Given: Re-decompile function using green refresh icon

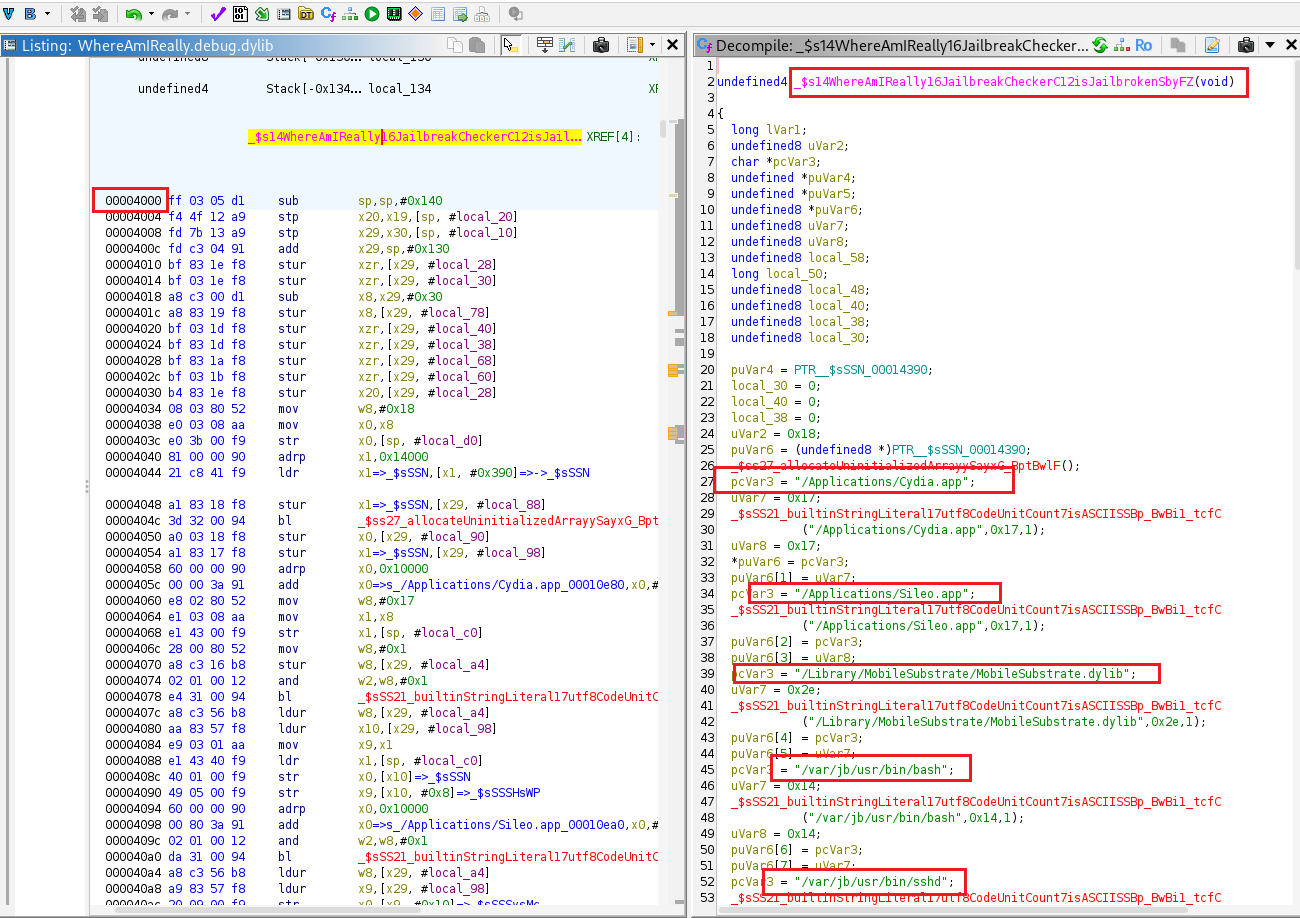Looking at the screenshot, I should (x=1100, y=45).
